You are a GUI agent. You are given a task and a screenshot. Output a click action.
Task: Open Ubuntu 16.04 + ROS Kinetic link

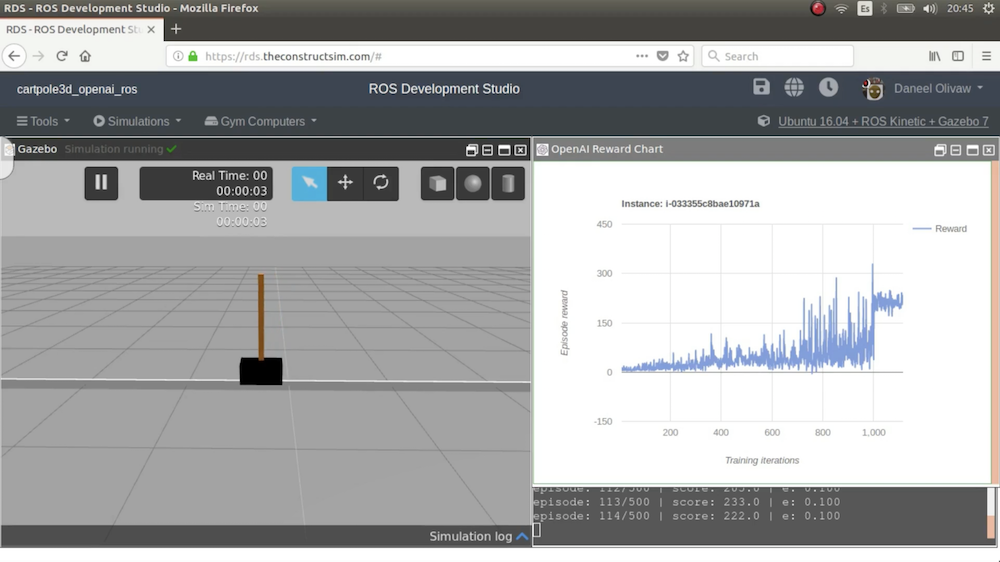(883, 121)
